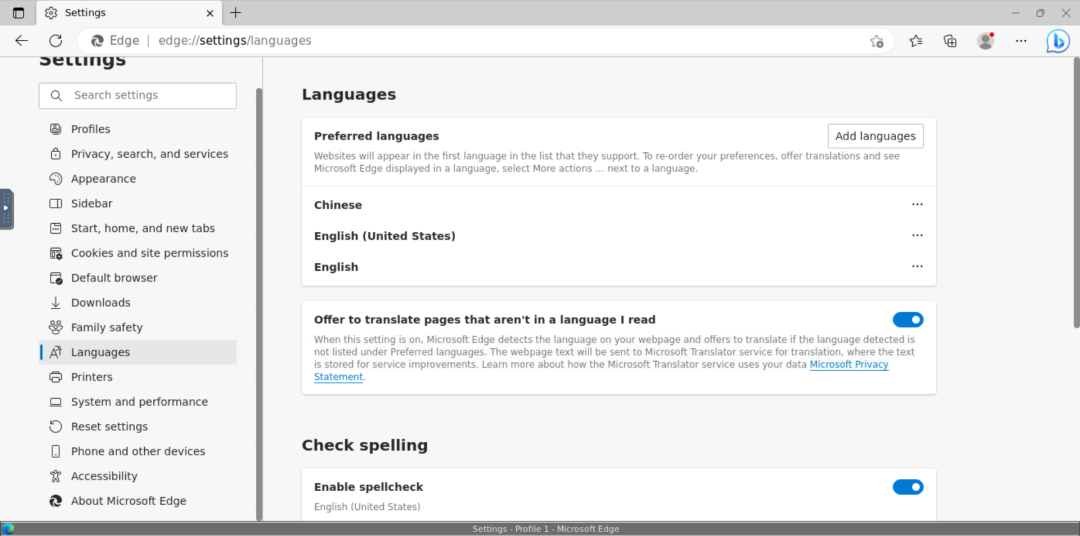
Task: Click the Accessibility figure icon
Action: click(x=56, y=476)
